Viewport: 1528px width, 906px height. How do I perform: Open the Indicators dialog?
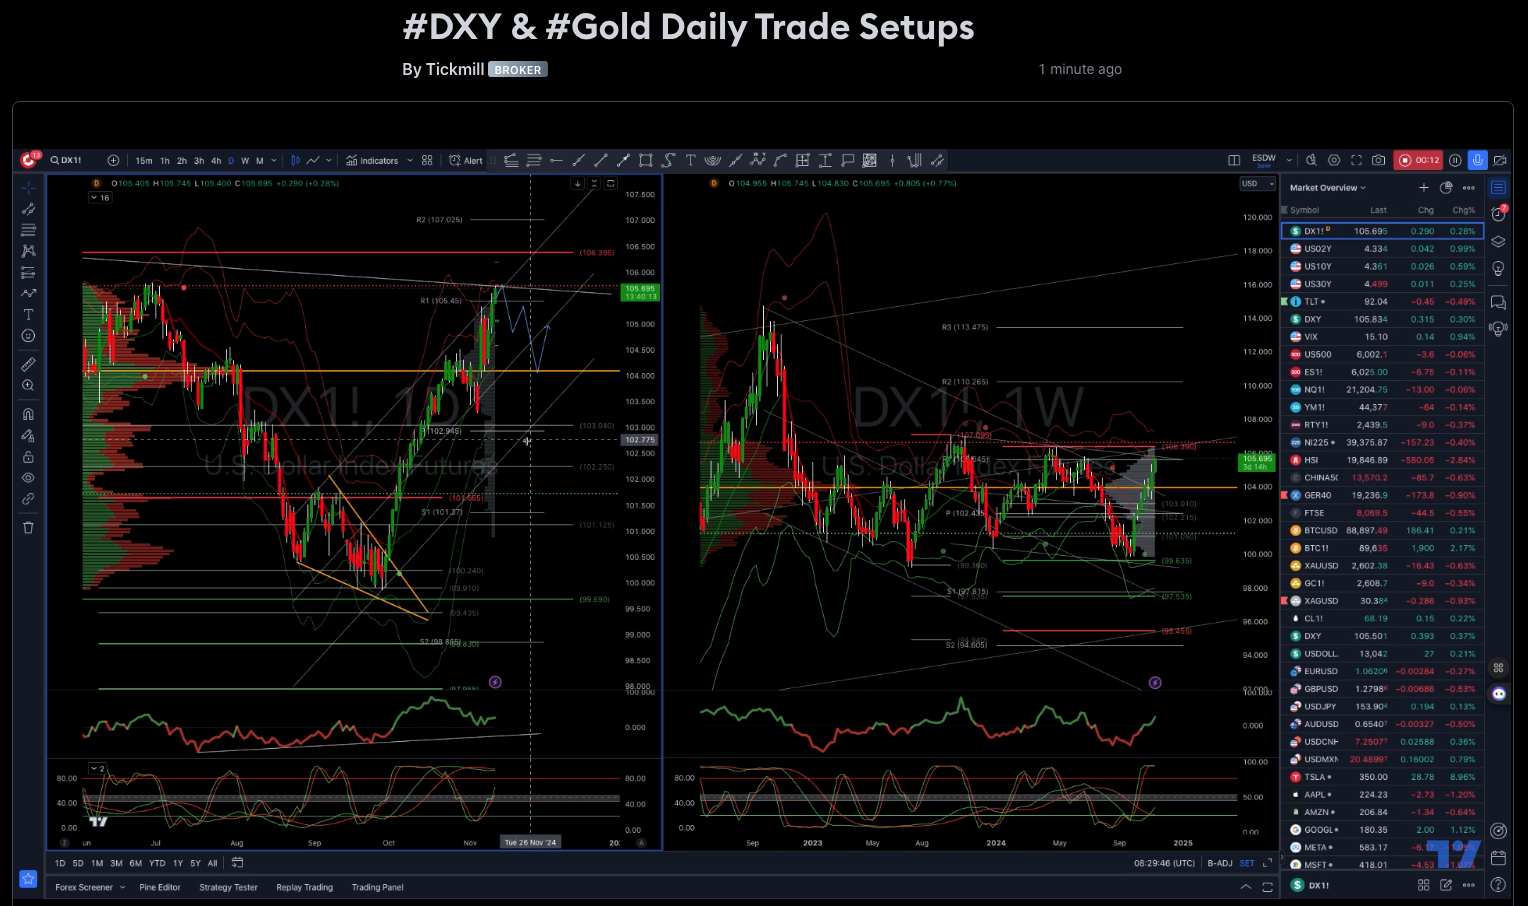(x=372, y=160)
